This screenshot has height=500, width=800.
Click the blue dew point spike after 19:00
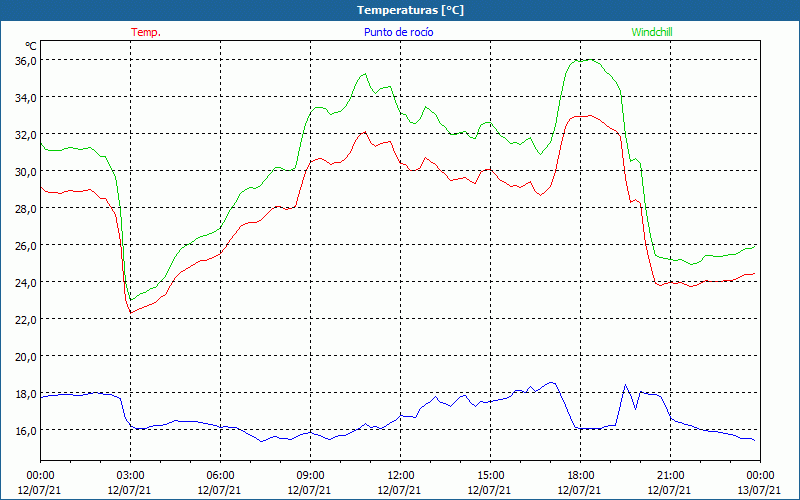pyautogui.click(x=626, y=386)
